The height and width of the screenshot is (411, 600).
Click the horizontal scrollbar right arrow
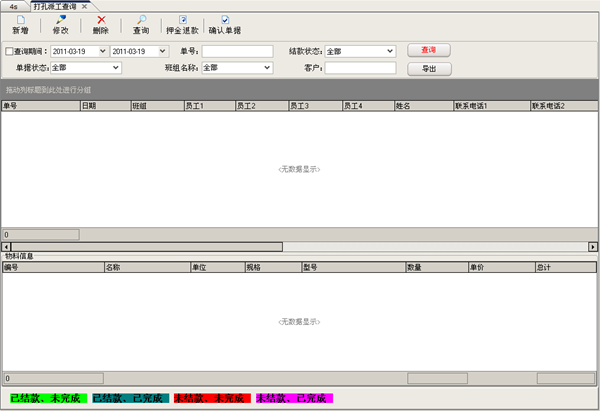593,246
